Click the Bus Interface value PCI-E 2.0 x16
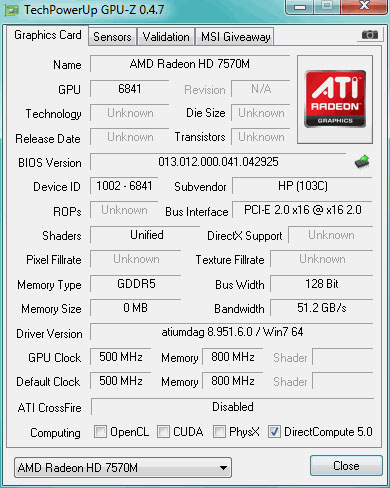The image size is (390, 488). (x=303, y=210)
